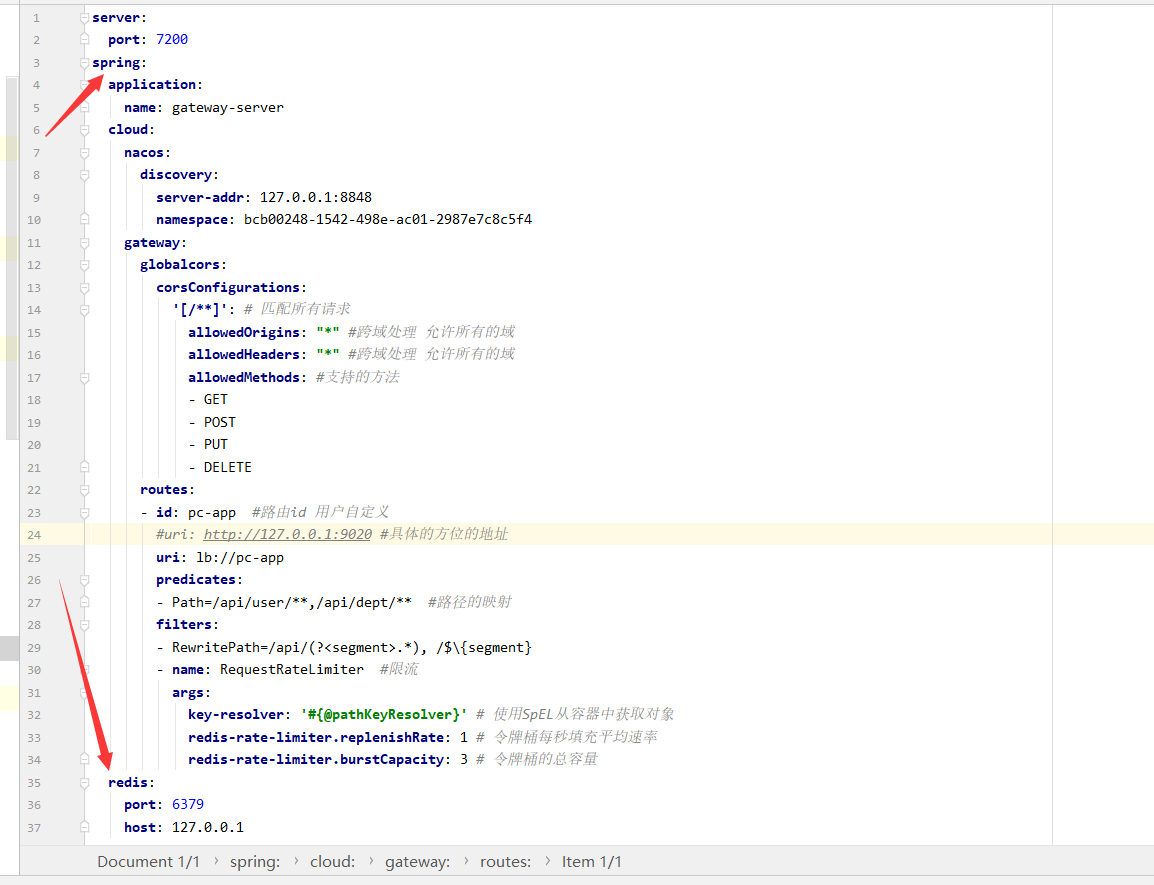Select 'Item 1/1' in the breadcrumb bar
Viewport: 1154px width, 885px height.
pos(592,861)
